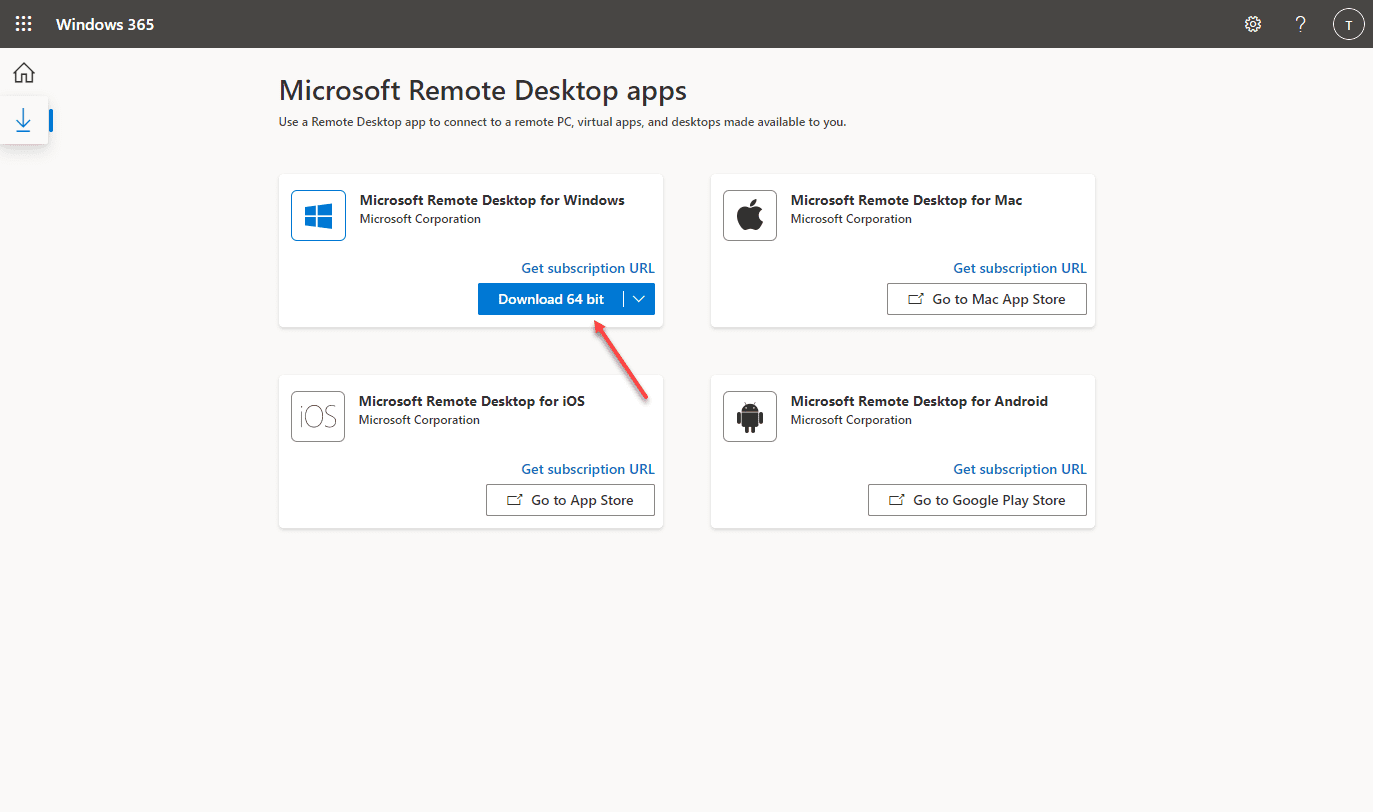Get subscription URL for Mac
Screen dimensions: 1373x812
point(1019,268)
